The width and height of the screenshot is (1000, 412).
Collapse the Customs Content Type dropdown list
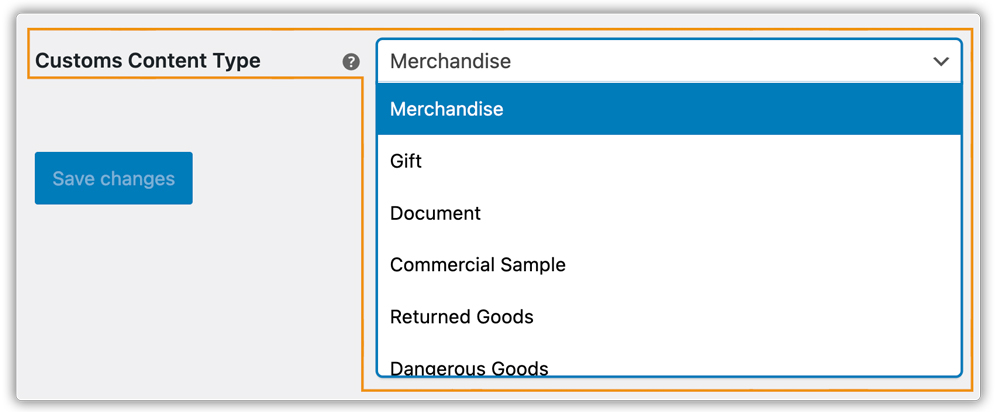tap(940, 61)
